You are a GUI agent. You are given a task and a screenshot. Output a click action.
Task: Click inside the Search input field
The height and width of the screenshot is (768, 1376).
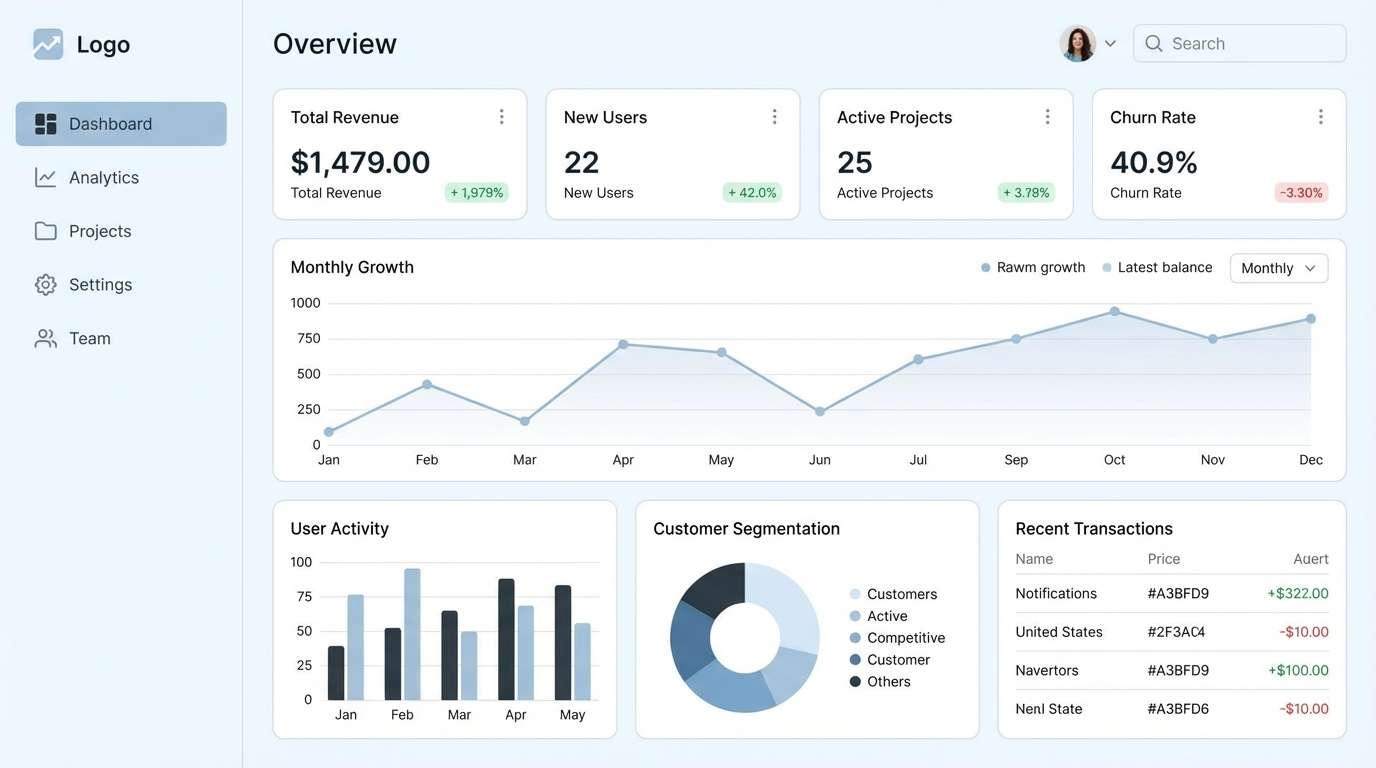[1240, 43]
